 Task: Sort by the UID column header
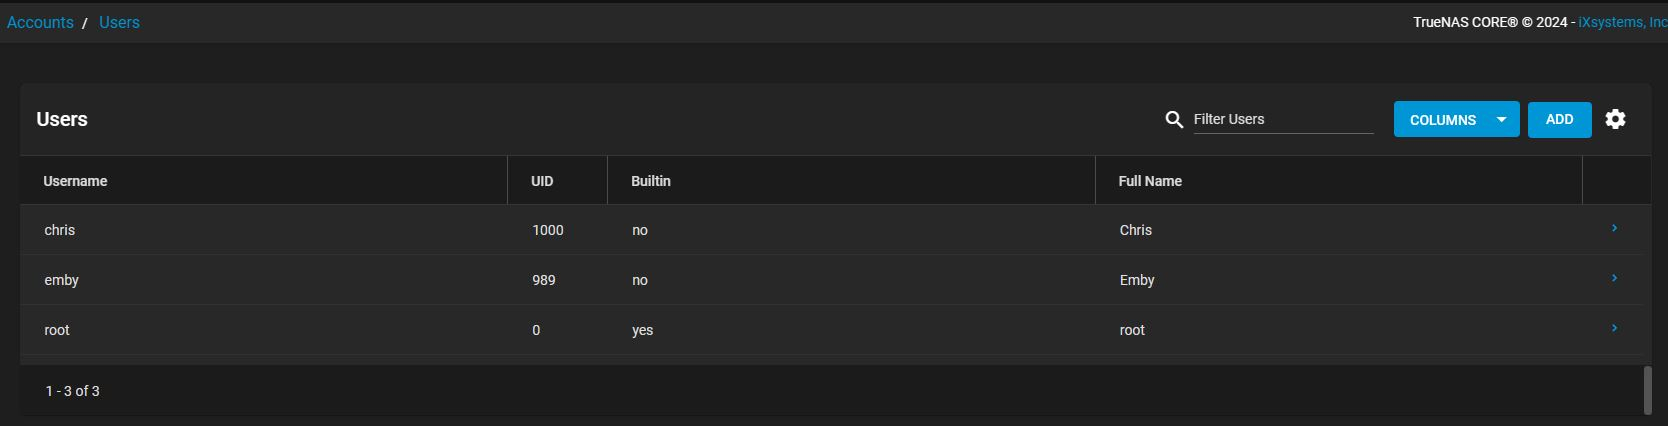[x=542, y=181]
